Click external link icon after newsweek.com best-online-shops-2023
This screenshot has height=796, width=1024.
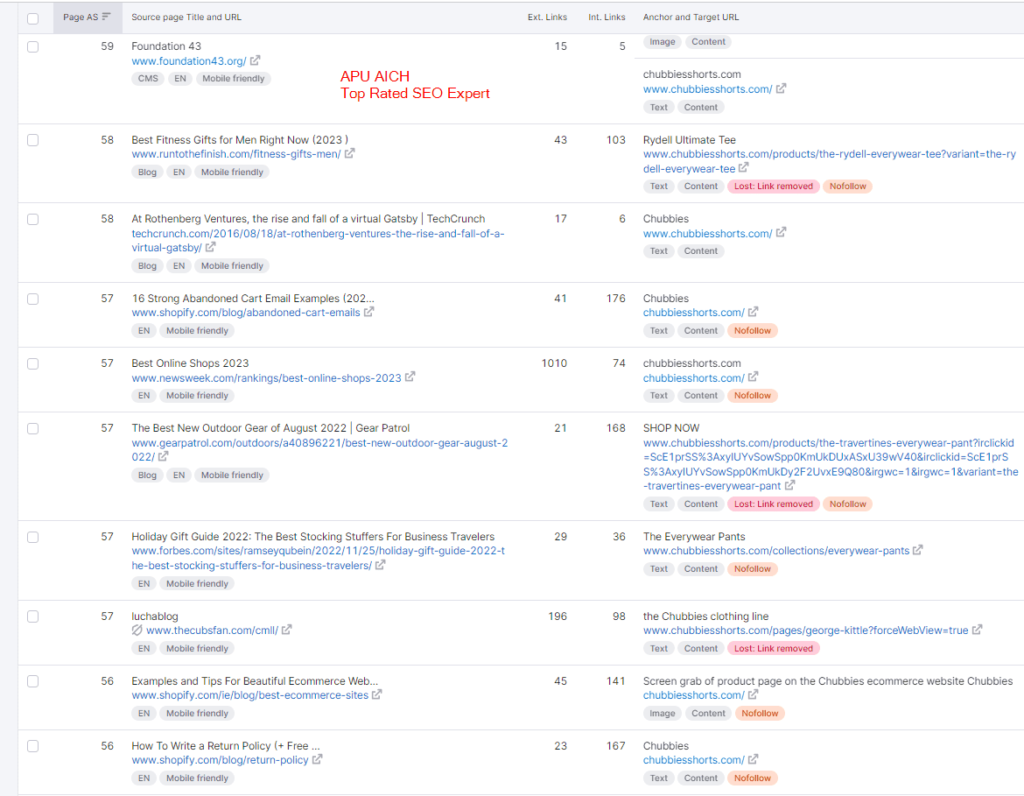tap(410, 378)
